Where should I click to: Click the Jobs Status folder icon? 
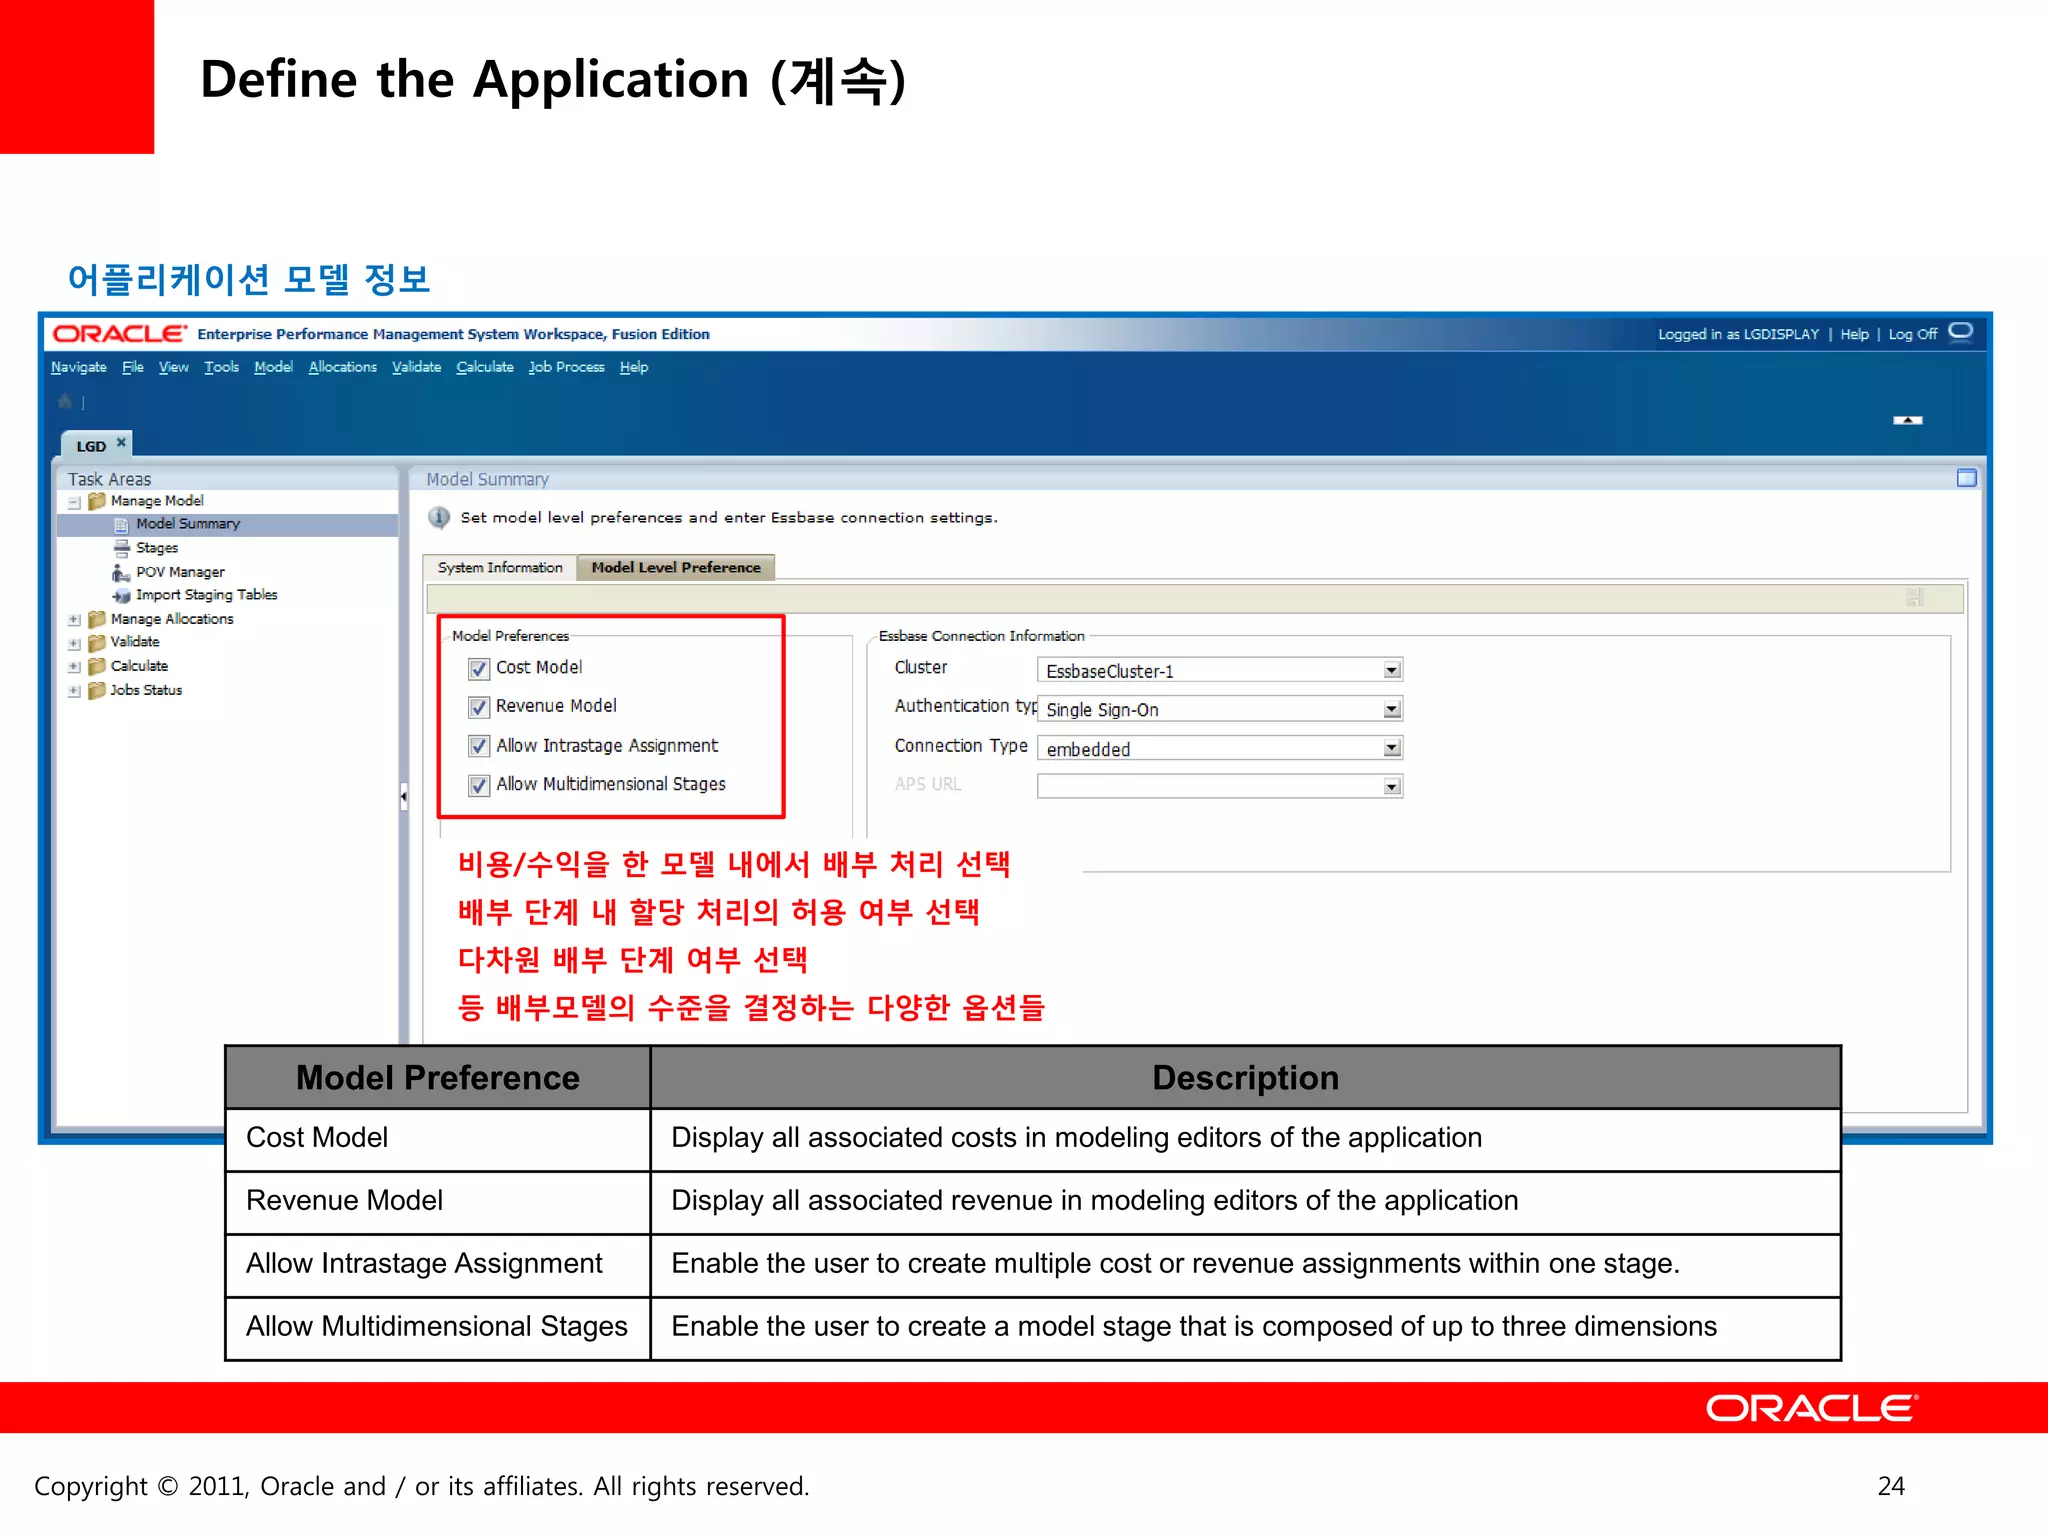[x=97, y=690]
